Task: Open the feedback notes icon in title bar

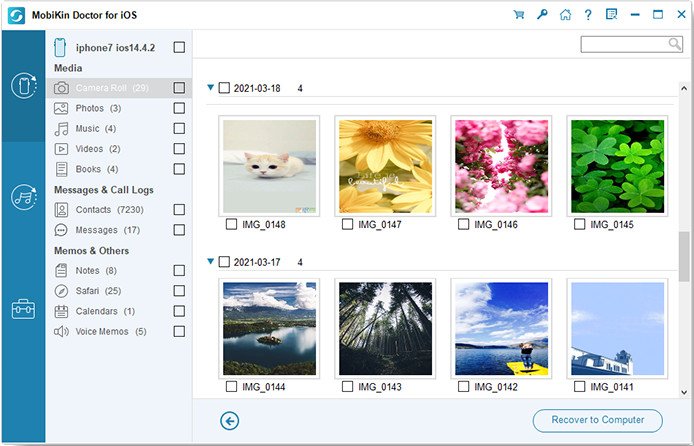Action: (611, 15)
